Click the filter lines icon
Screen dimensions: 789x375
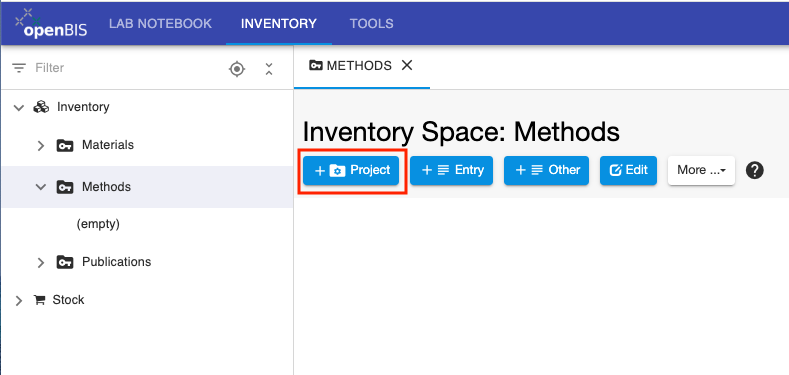[x=19, y=68]
